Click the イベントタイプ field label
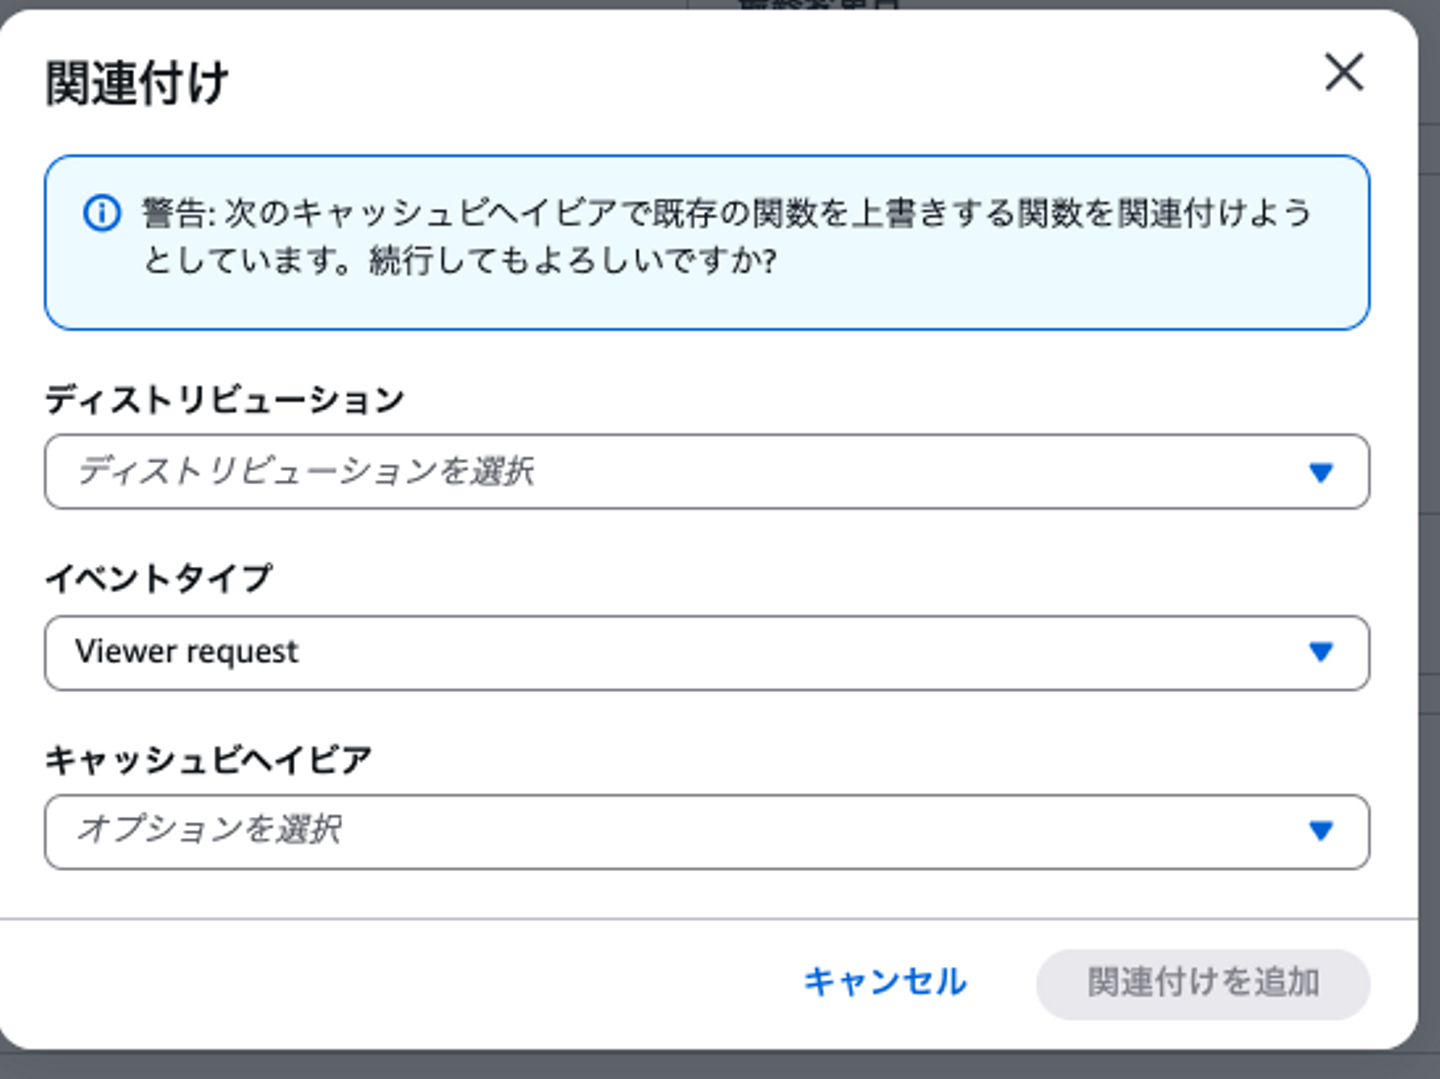 click(158, 578)
